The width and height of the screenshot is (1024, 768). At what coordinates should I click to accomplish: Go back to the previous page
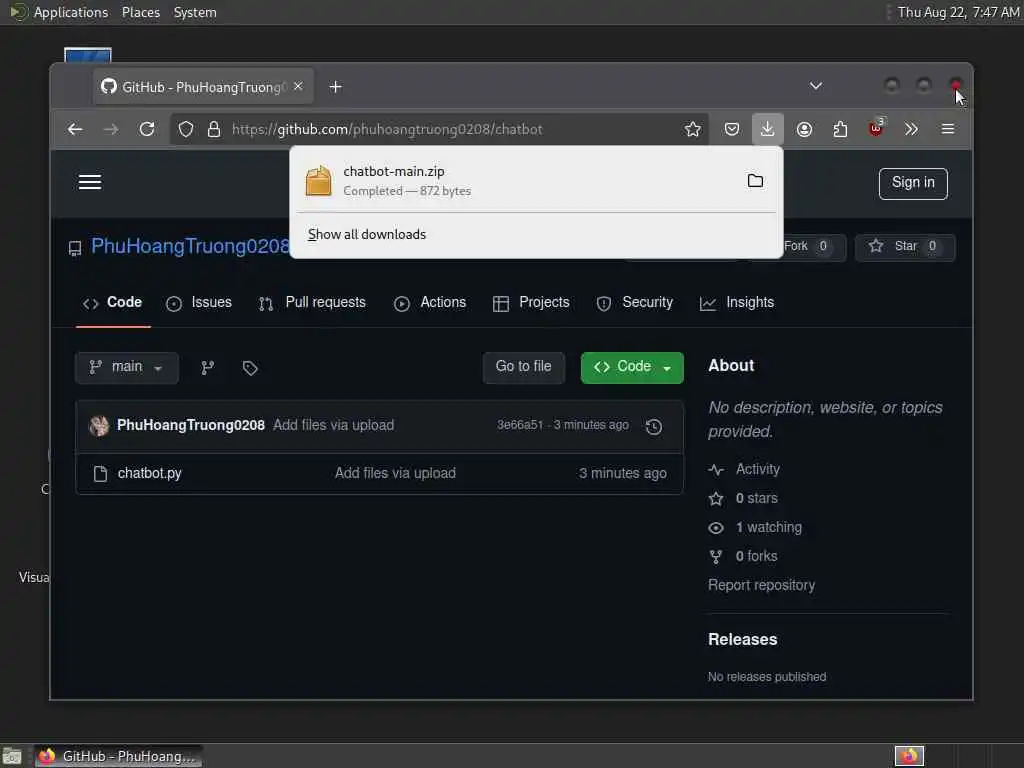[75, 129]
